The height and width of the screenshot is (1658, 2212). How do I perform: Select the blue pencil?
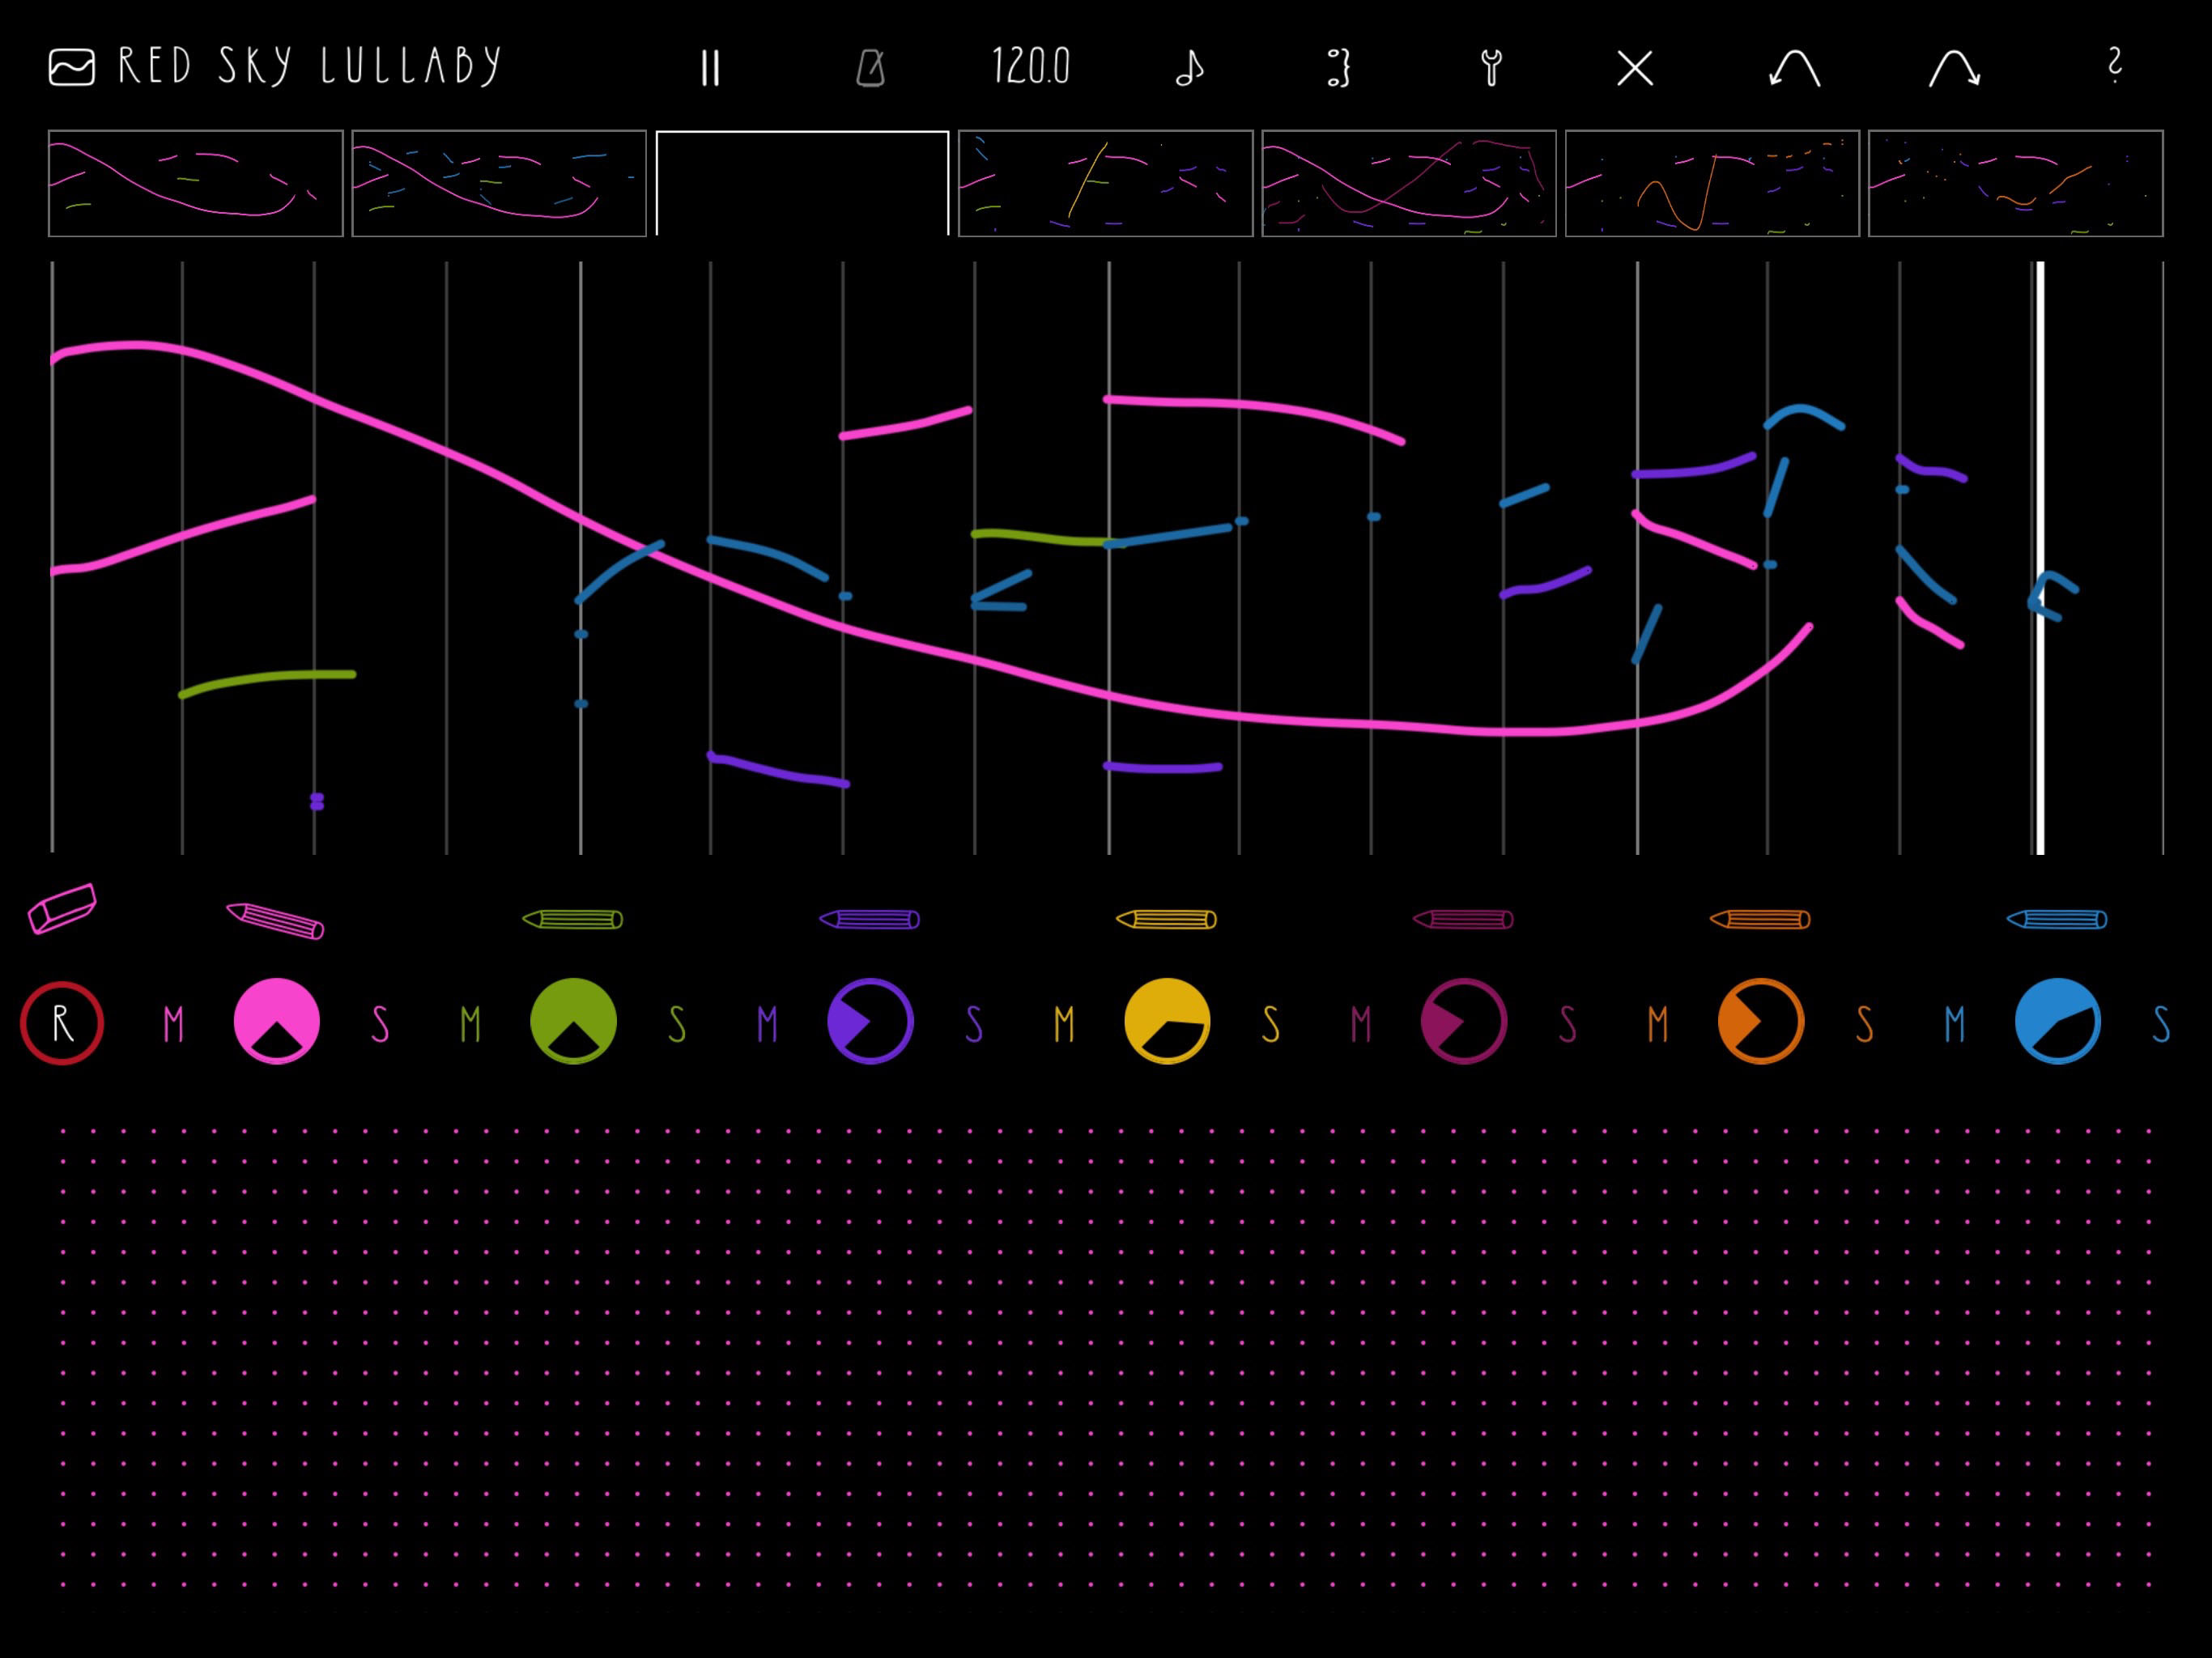pos(2057,919)
